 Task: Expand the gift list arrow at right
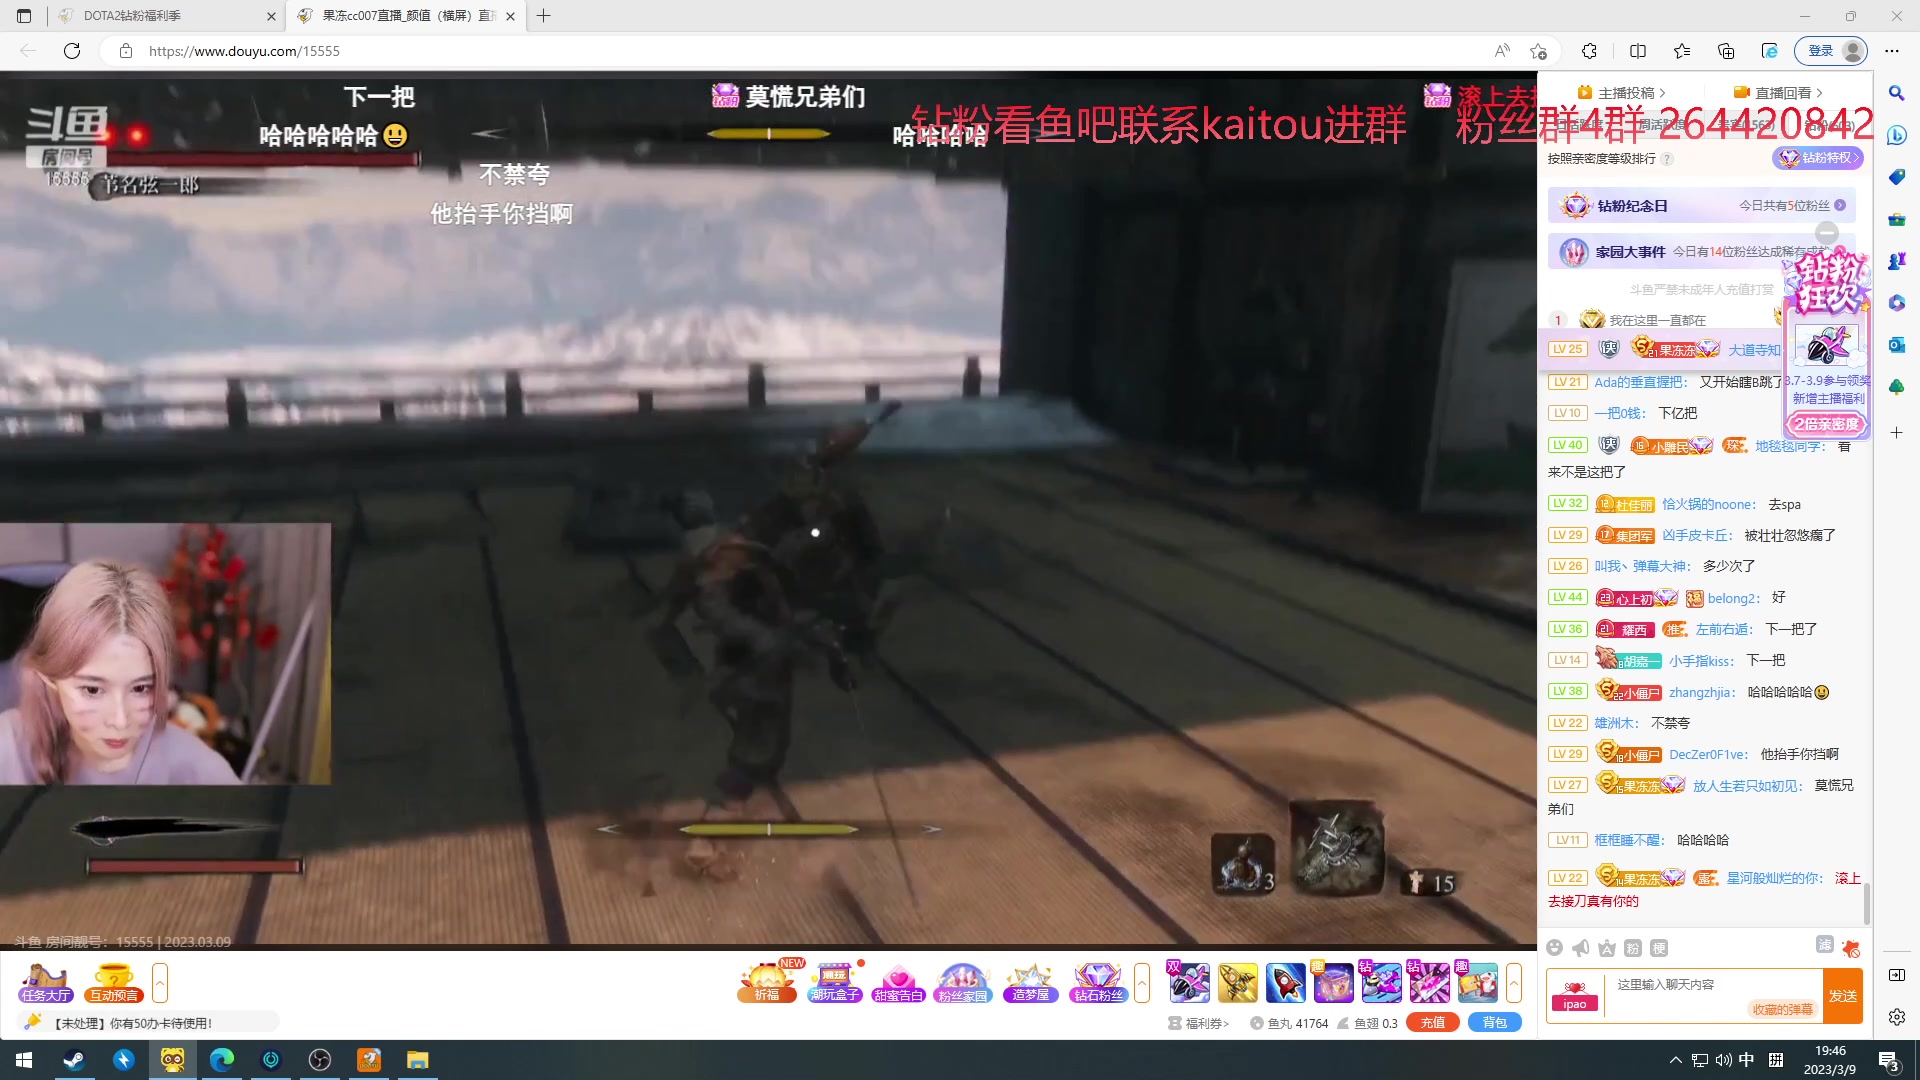click(1514, 982)
